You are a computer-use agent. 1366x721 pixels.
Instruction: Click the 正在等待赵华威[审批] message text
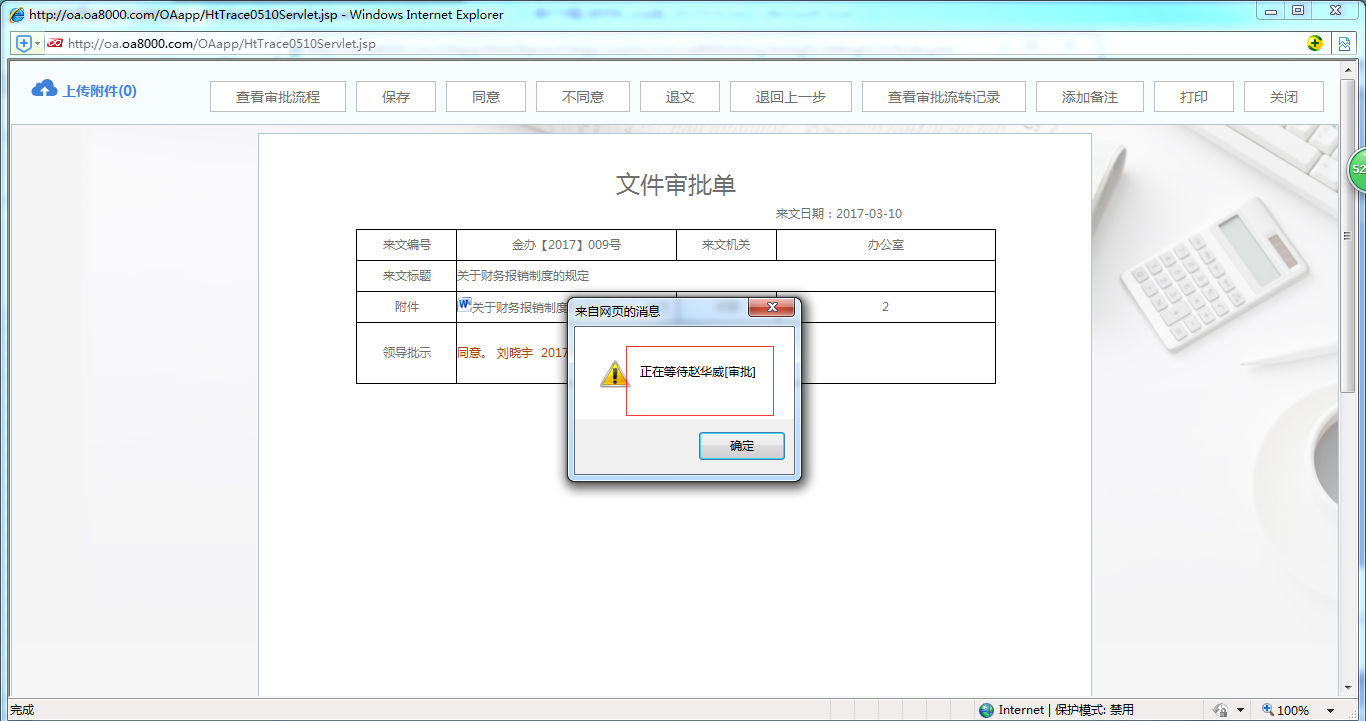[698, 372]
